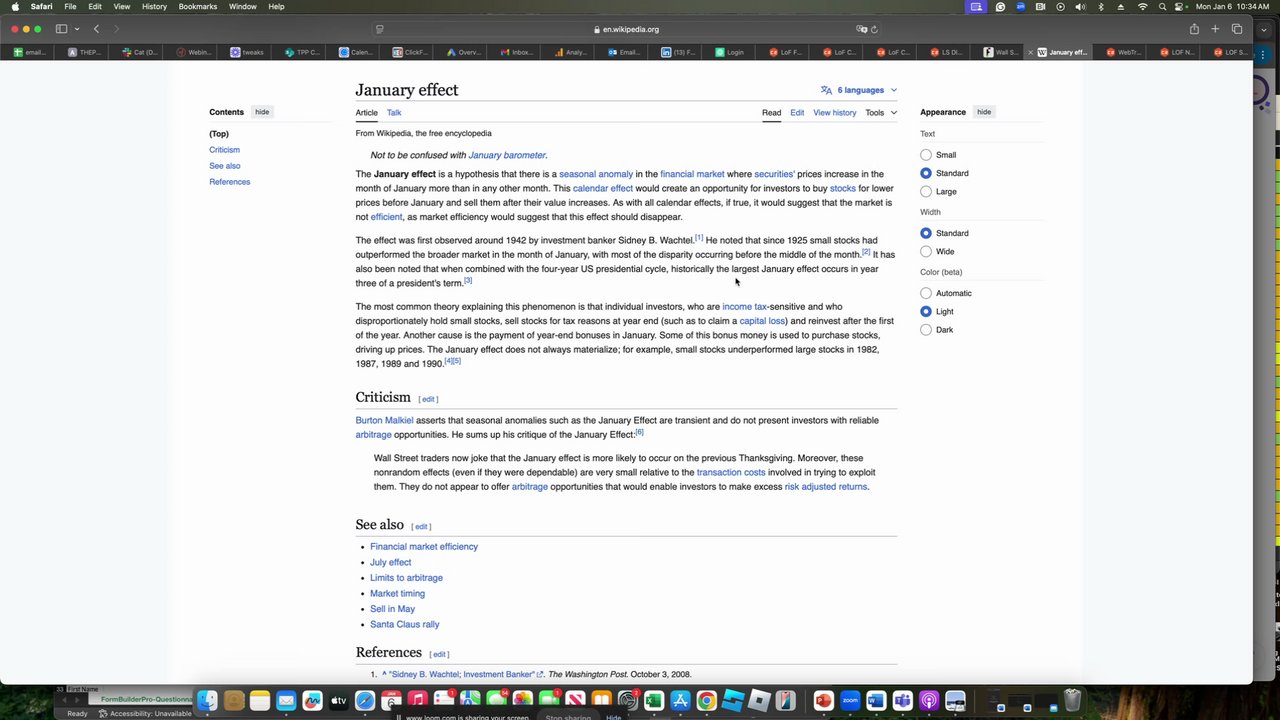Go back with Safari's back arrow

96,29
